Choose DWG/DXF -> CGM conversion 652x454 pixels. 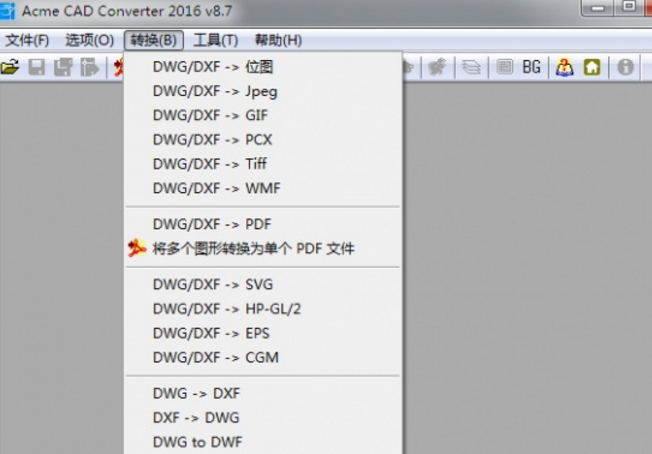point(263,357)
